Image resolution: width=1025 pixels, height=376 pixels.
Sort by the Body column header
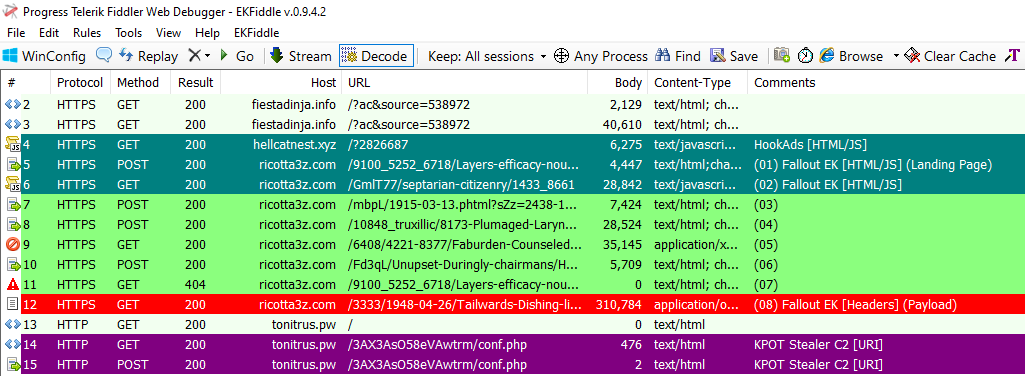(x=617, y=82)
